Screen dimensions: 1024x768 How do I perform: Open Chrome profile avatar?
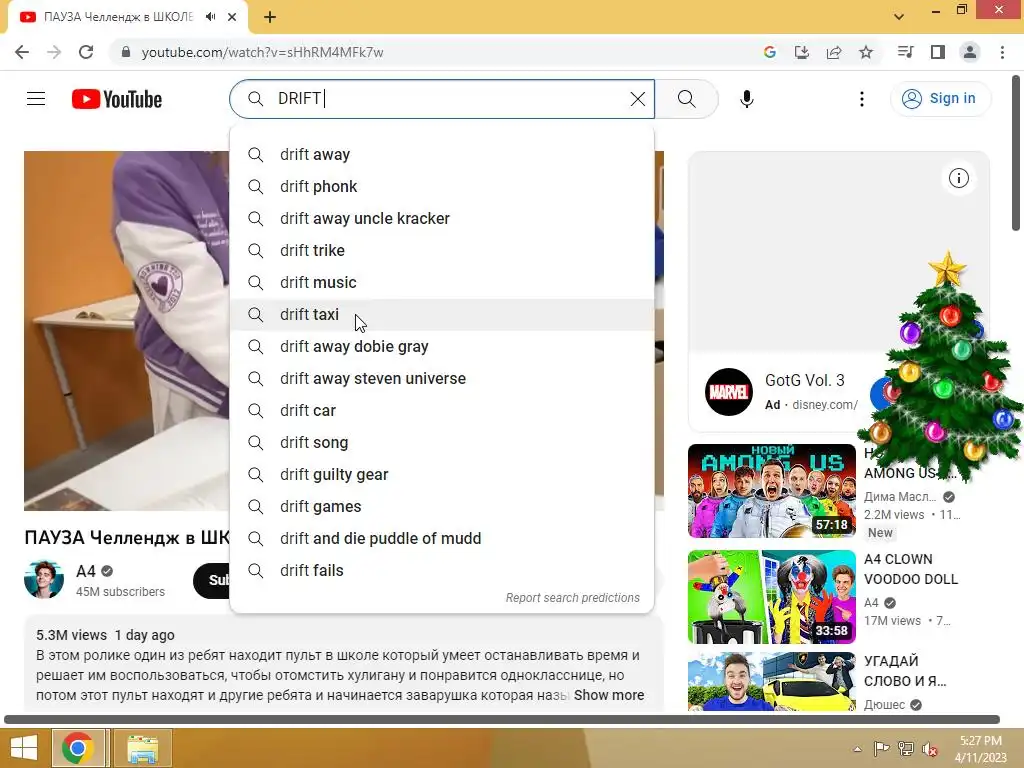click(970, 52)
